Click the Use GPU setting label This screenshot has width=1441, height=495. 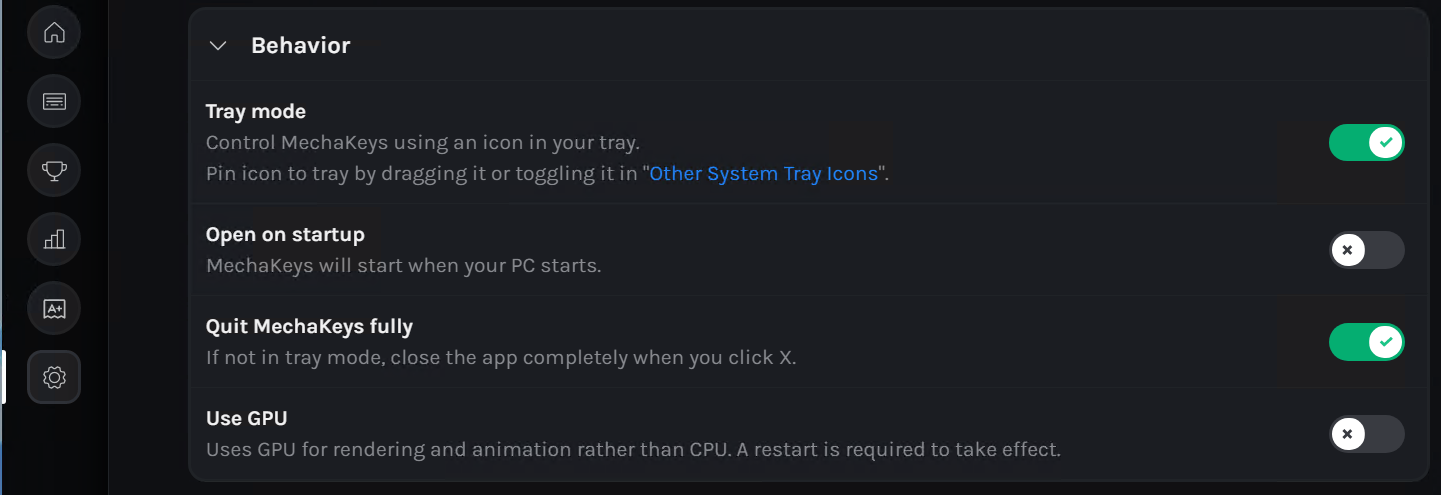click(246, 419)
